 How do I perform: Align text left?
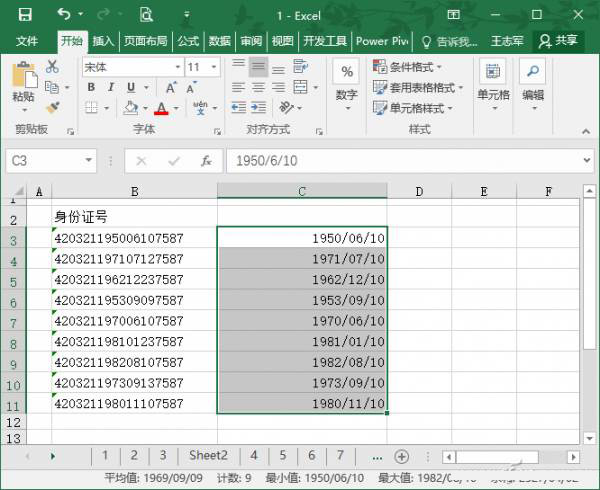tap(238, 88)
